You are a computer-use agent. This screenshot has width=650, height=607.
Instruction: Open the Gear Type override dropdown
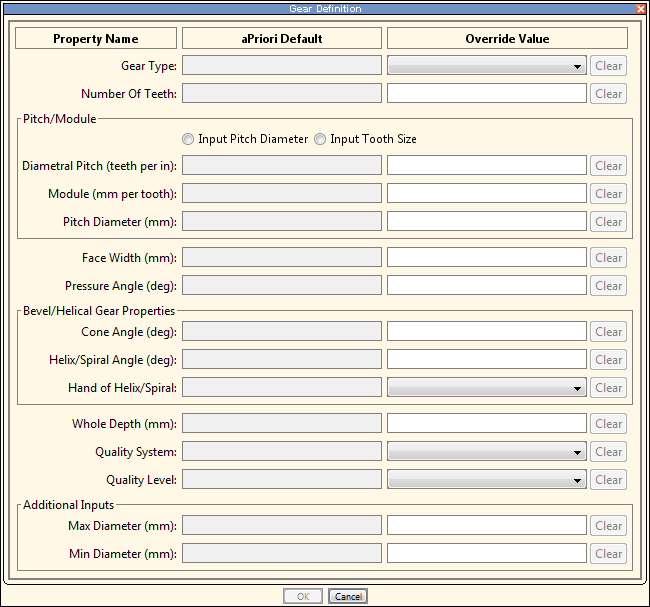[x=486, y=66]
